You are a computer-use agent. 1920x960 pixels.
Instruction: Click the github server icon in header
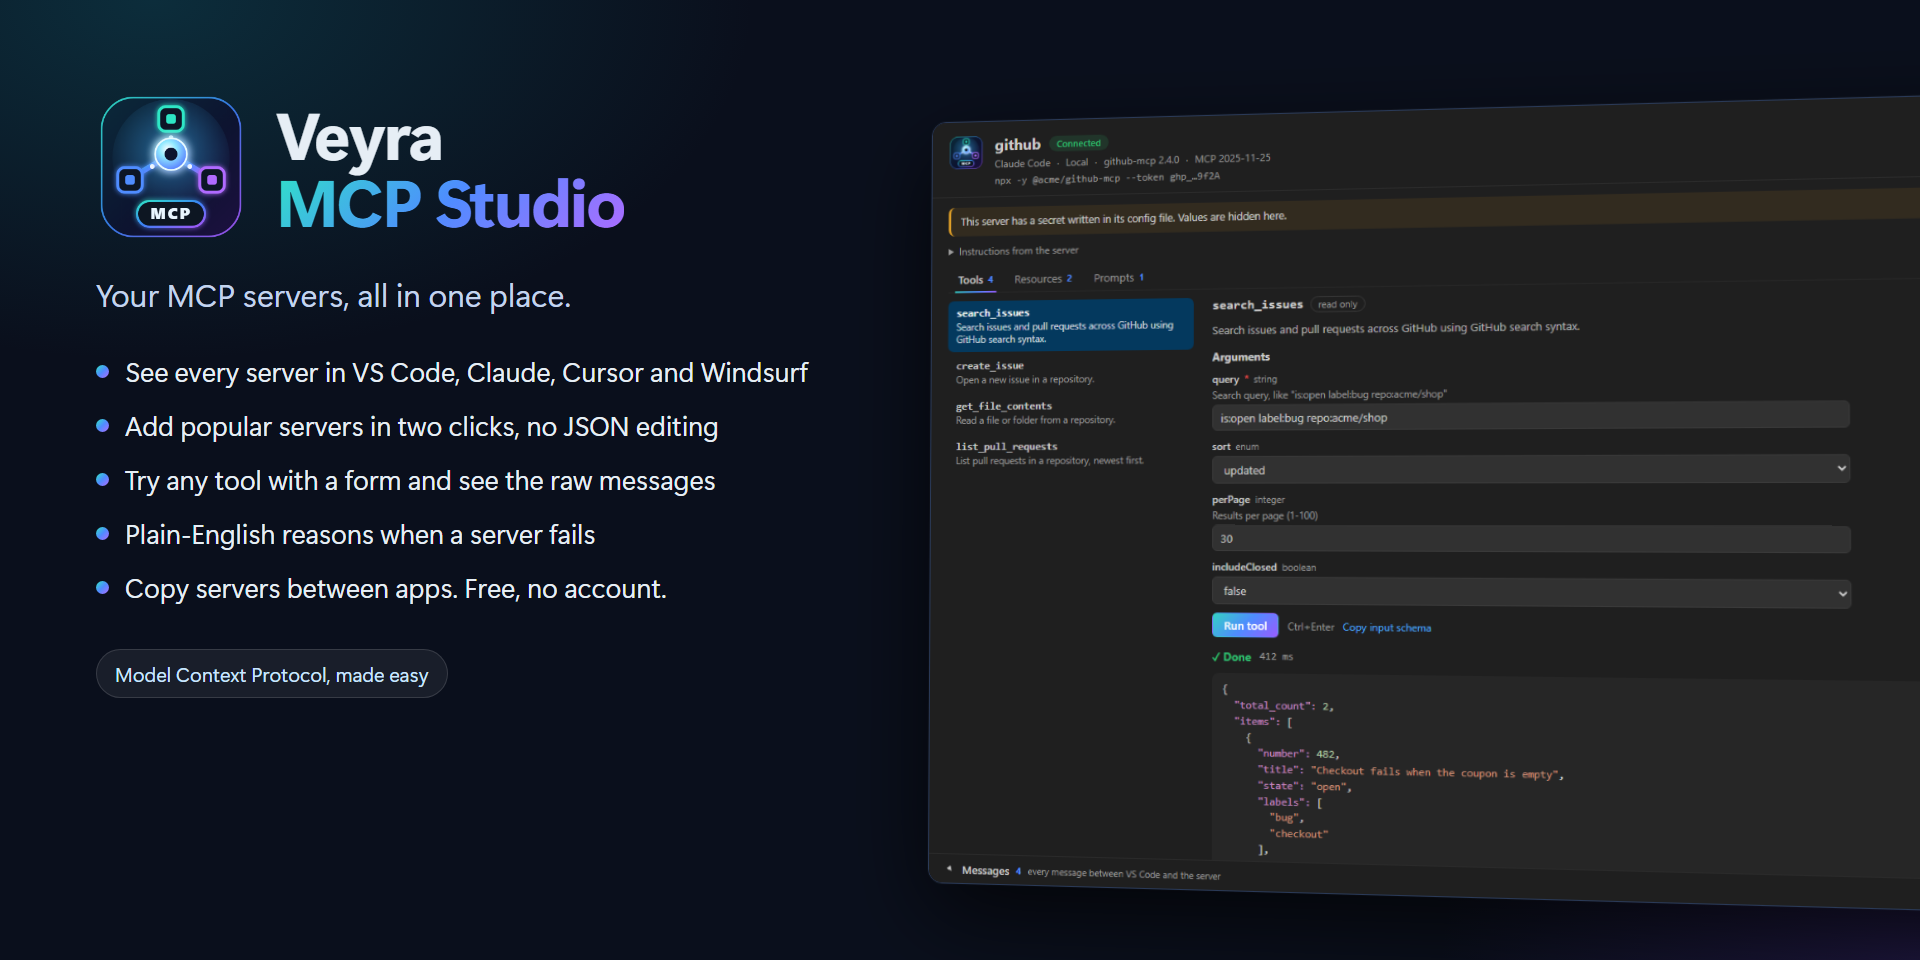(x=965, y=153)
